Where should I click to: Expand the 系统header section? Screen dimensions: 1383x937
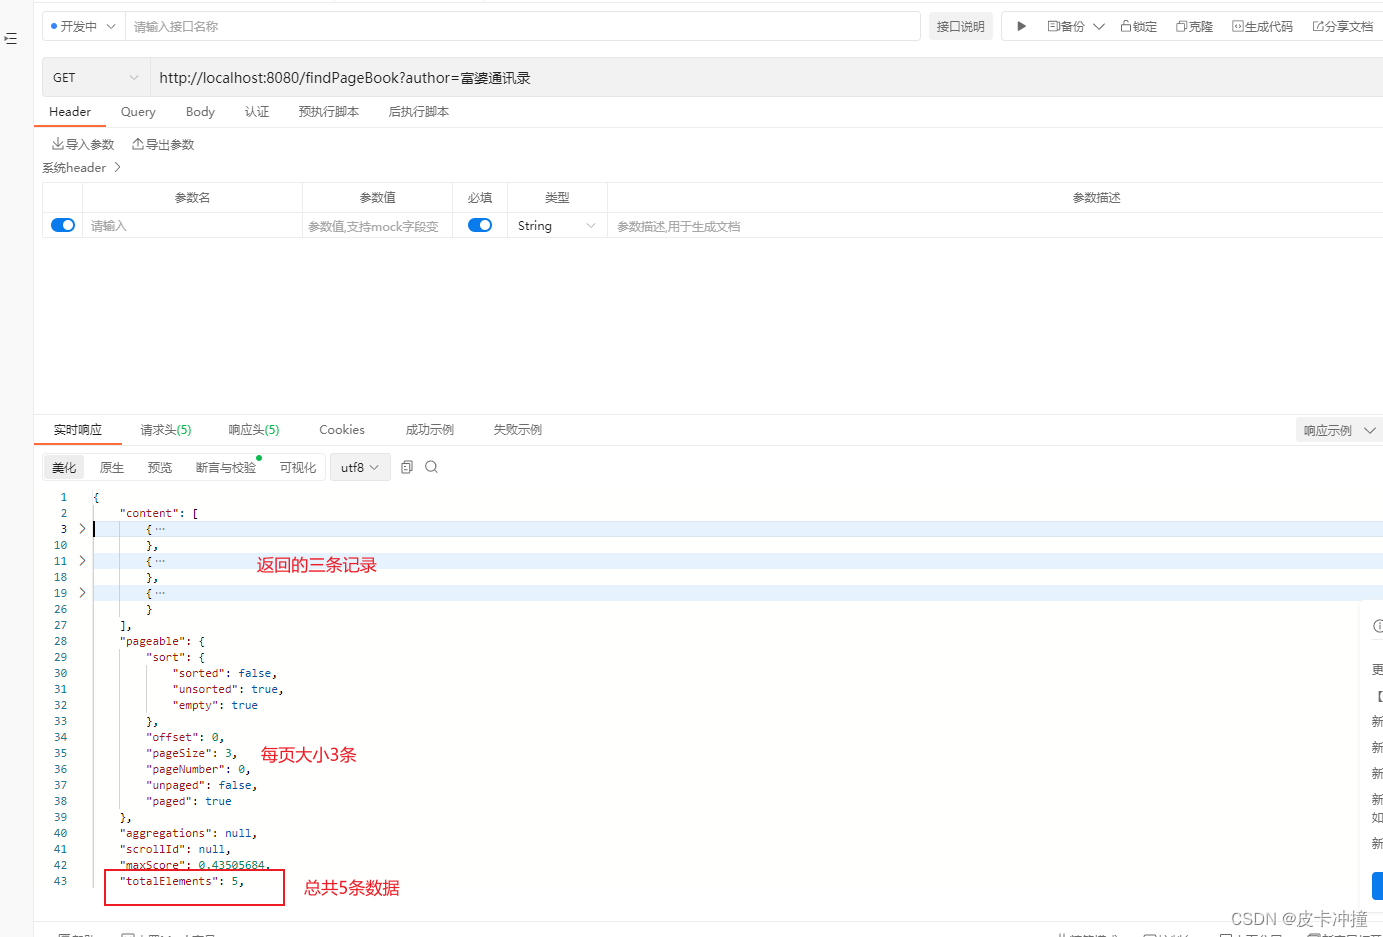coord(81,168)
